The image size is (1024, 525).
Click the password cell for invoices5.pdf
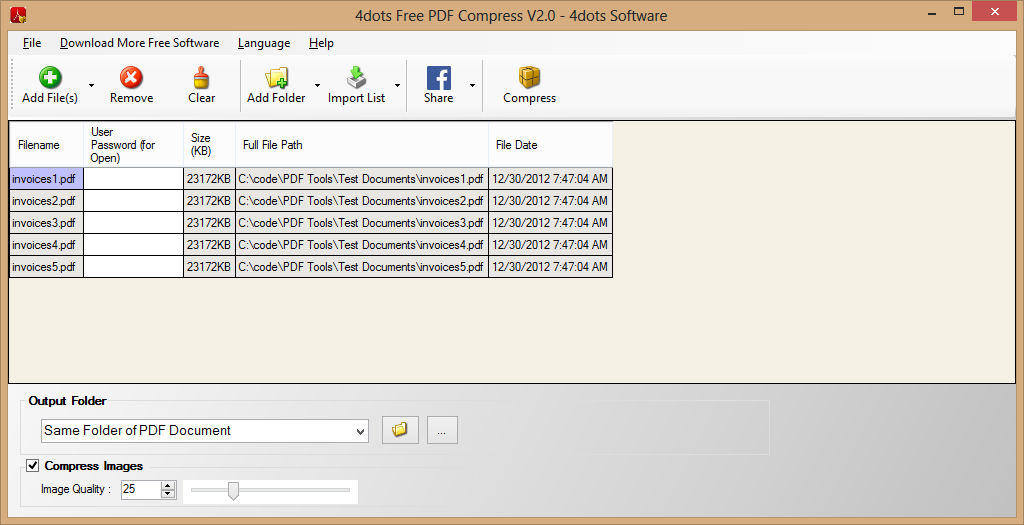coord(133,267)
